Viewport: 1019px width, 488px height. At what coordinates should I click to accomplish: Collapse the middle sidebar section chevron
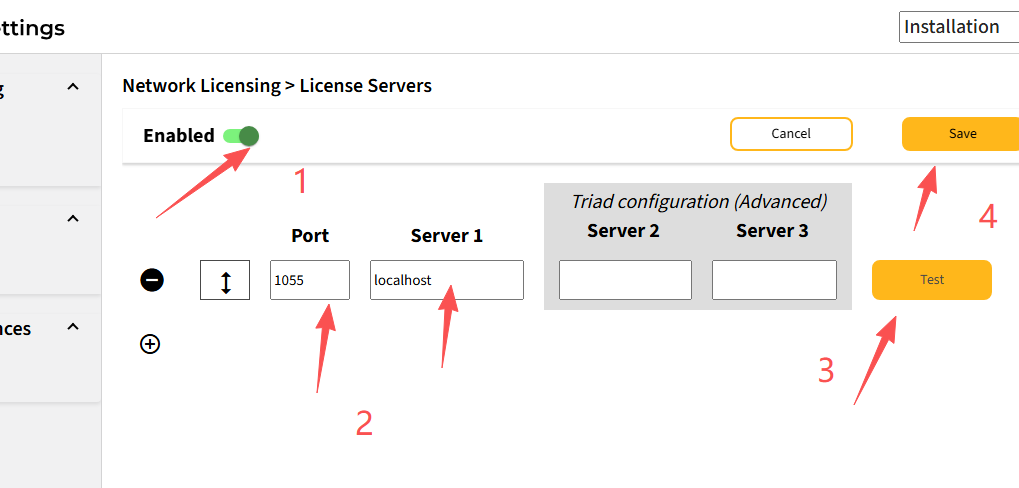[72, 219]
